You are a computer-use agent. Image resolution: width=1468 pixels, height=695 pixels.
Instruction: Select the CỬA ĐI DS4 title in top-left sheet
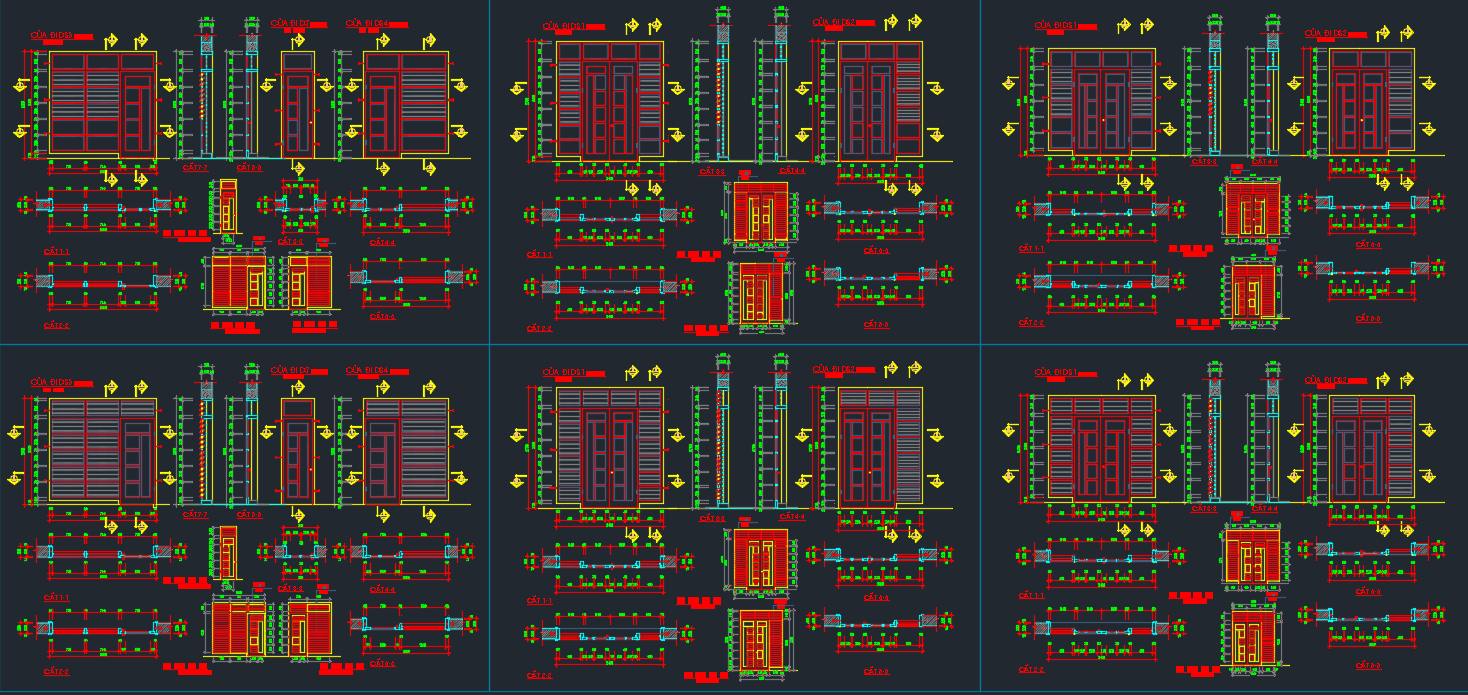pyautogui.click(x=367, y=21)
